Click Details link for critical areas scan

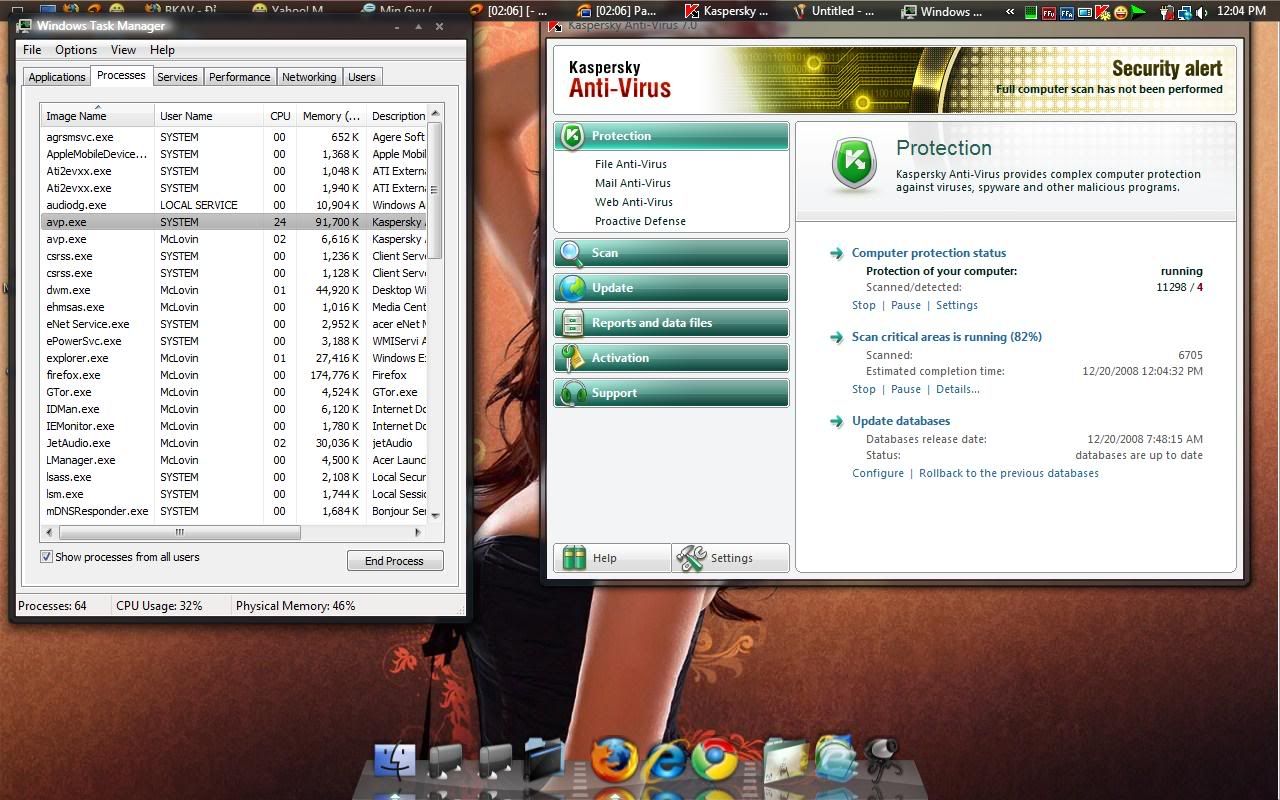tap(958, 389)
